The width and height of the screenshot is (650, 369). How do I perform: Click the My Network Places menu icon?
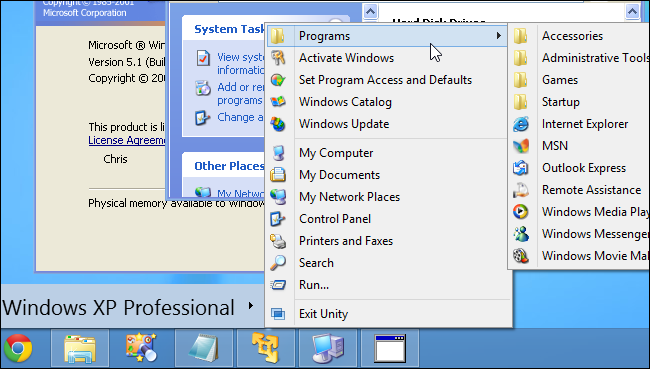[278, 197]
